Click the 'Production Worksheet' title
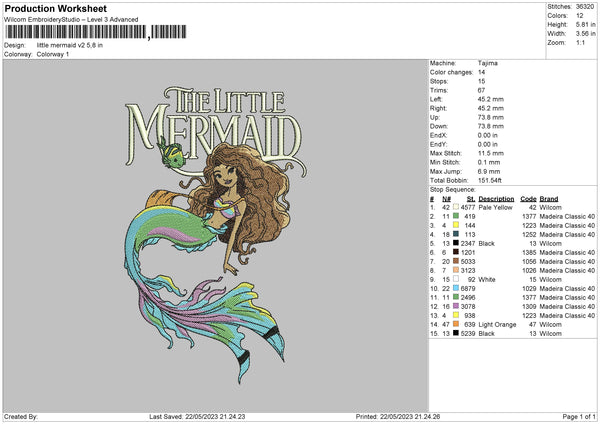Screen dimensions: 600x424 click(x=56, y=8)
